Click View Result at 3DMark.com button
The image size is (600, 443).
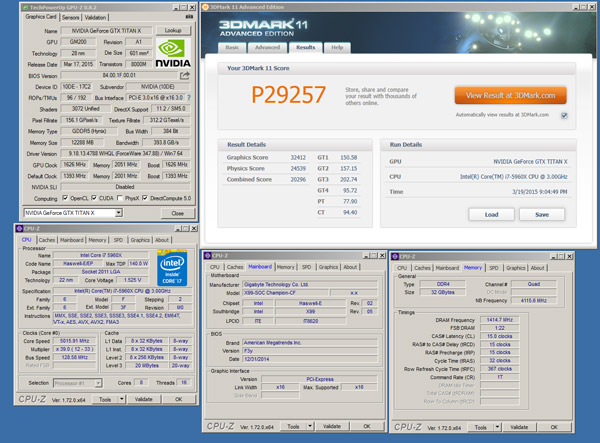[510, 96]
